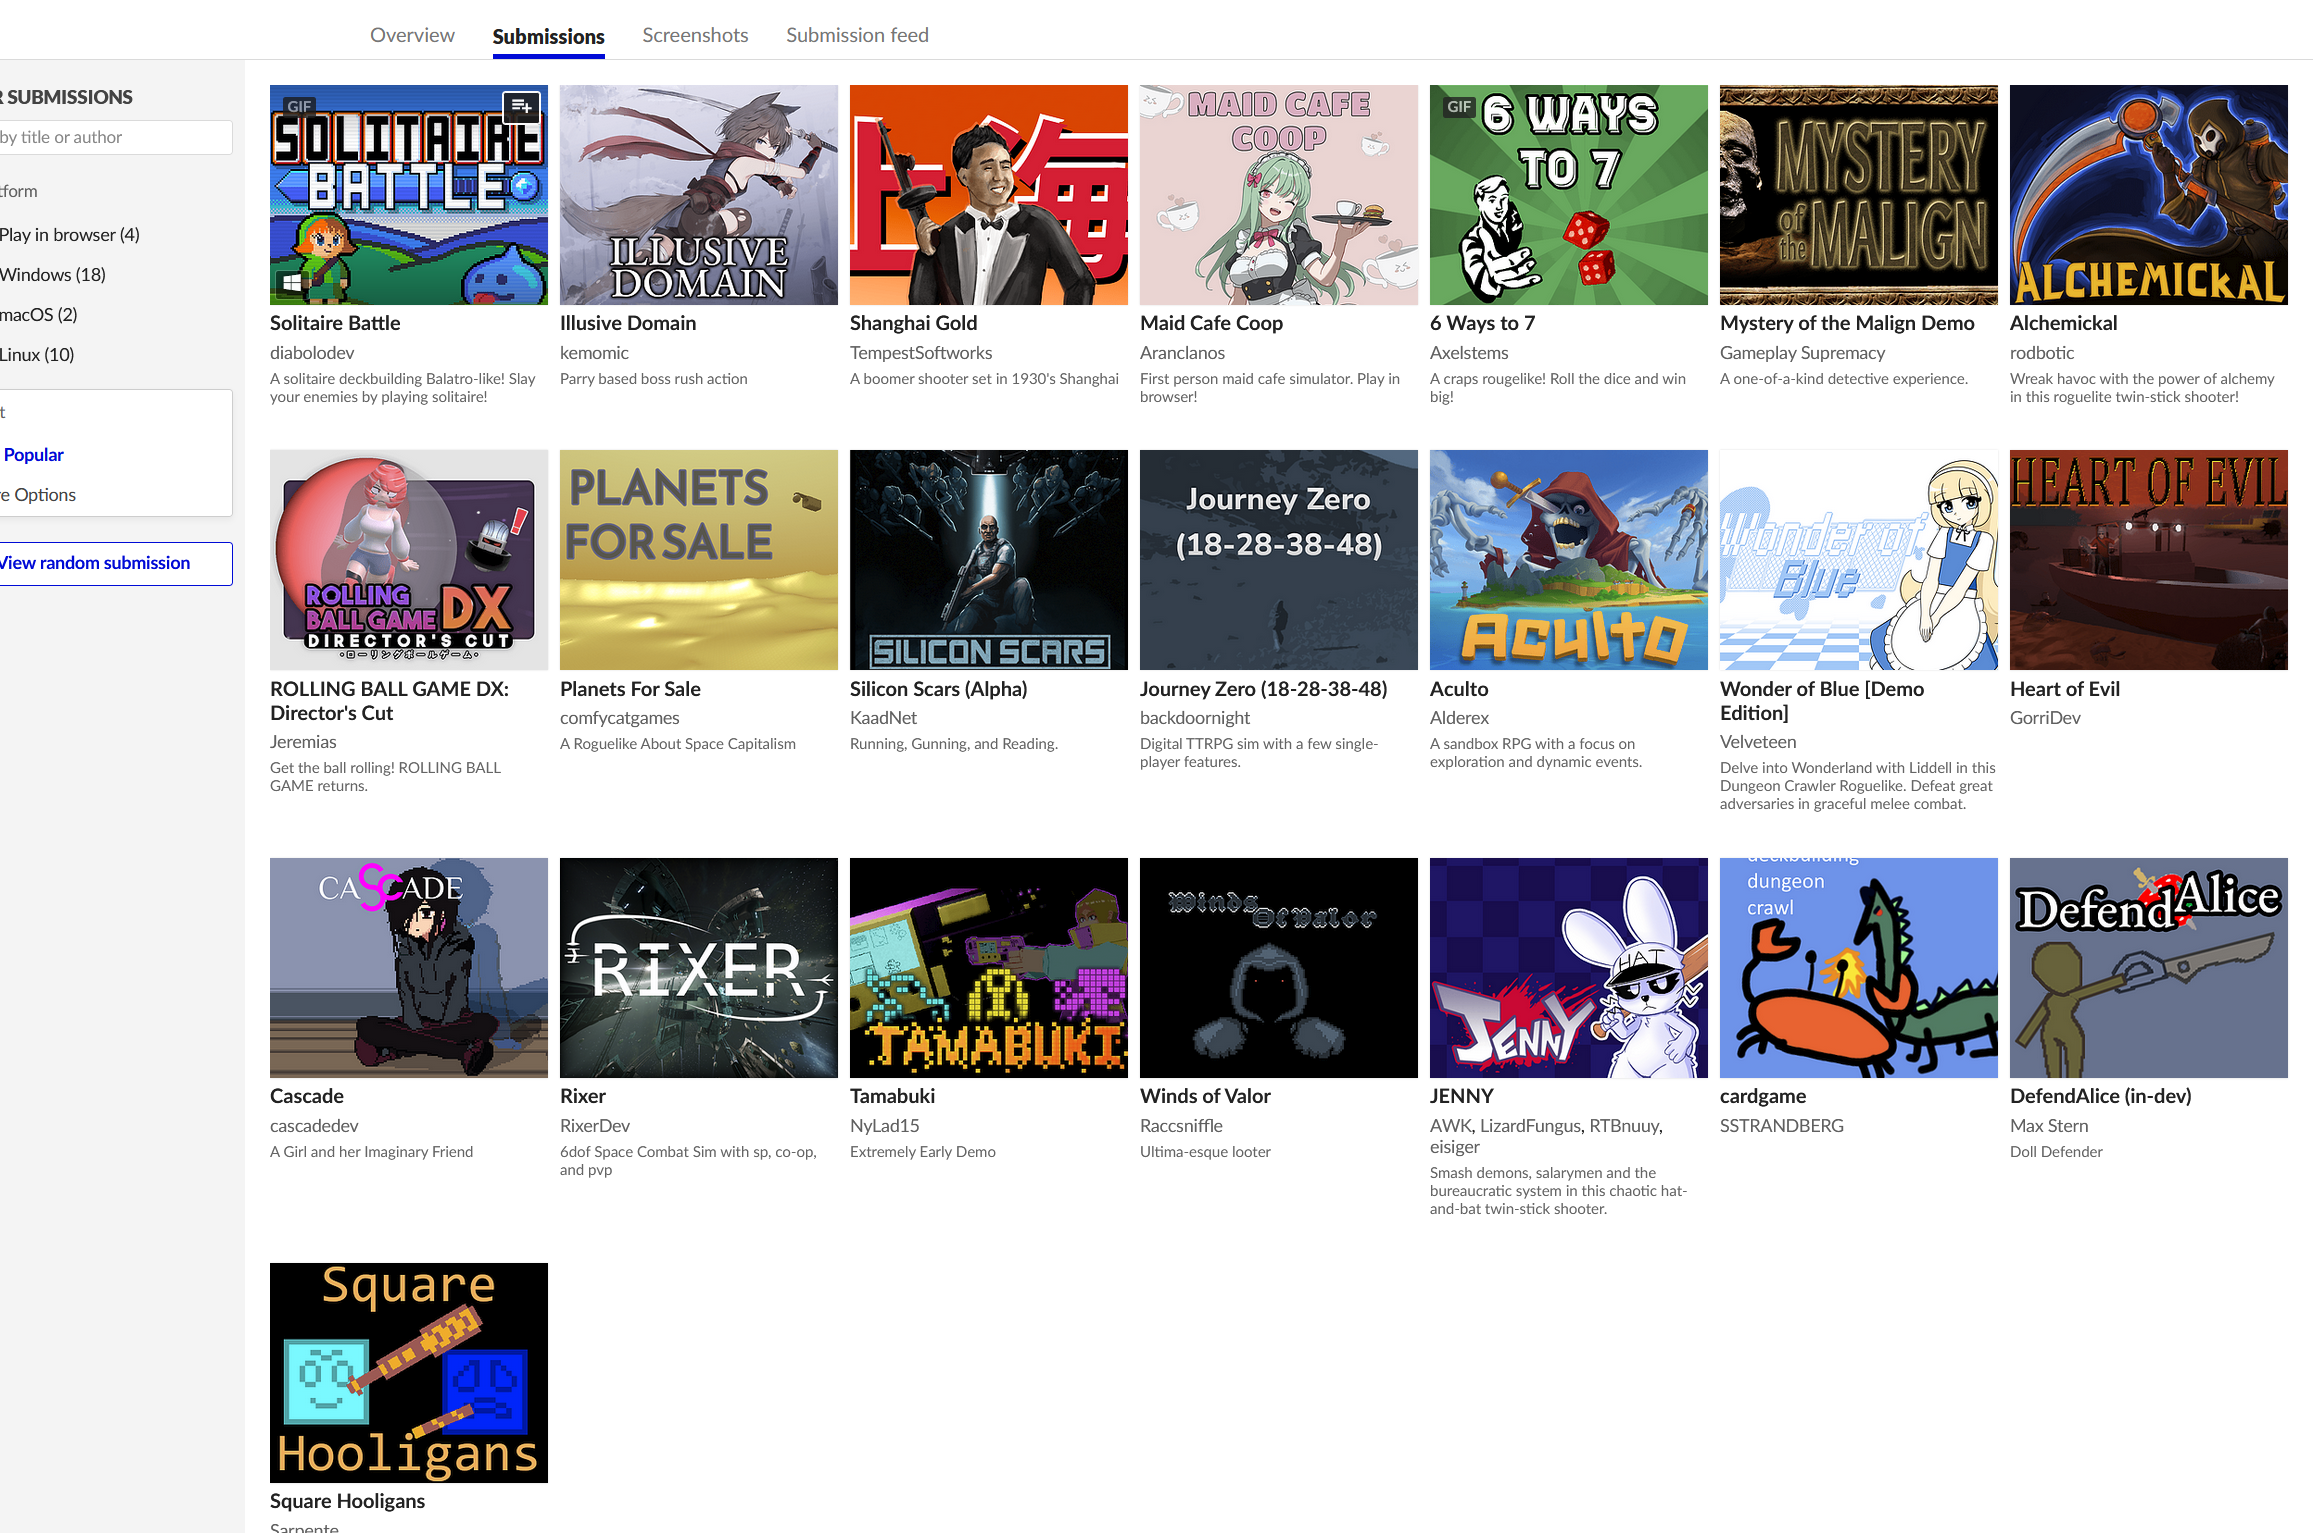Filter submissions by Windows platform

tap(53, 275)
